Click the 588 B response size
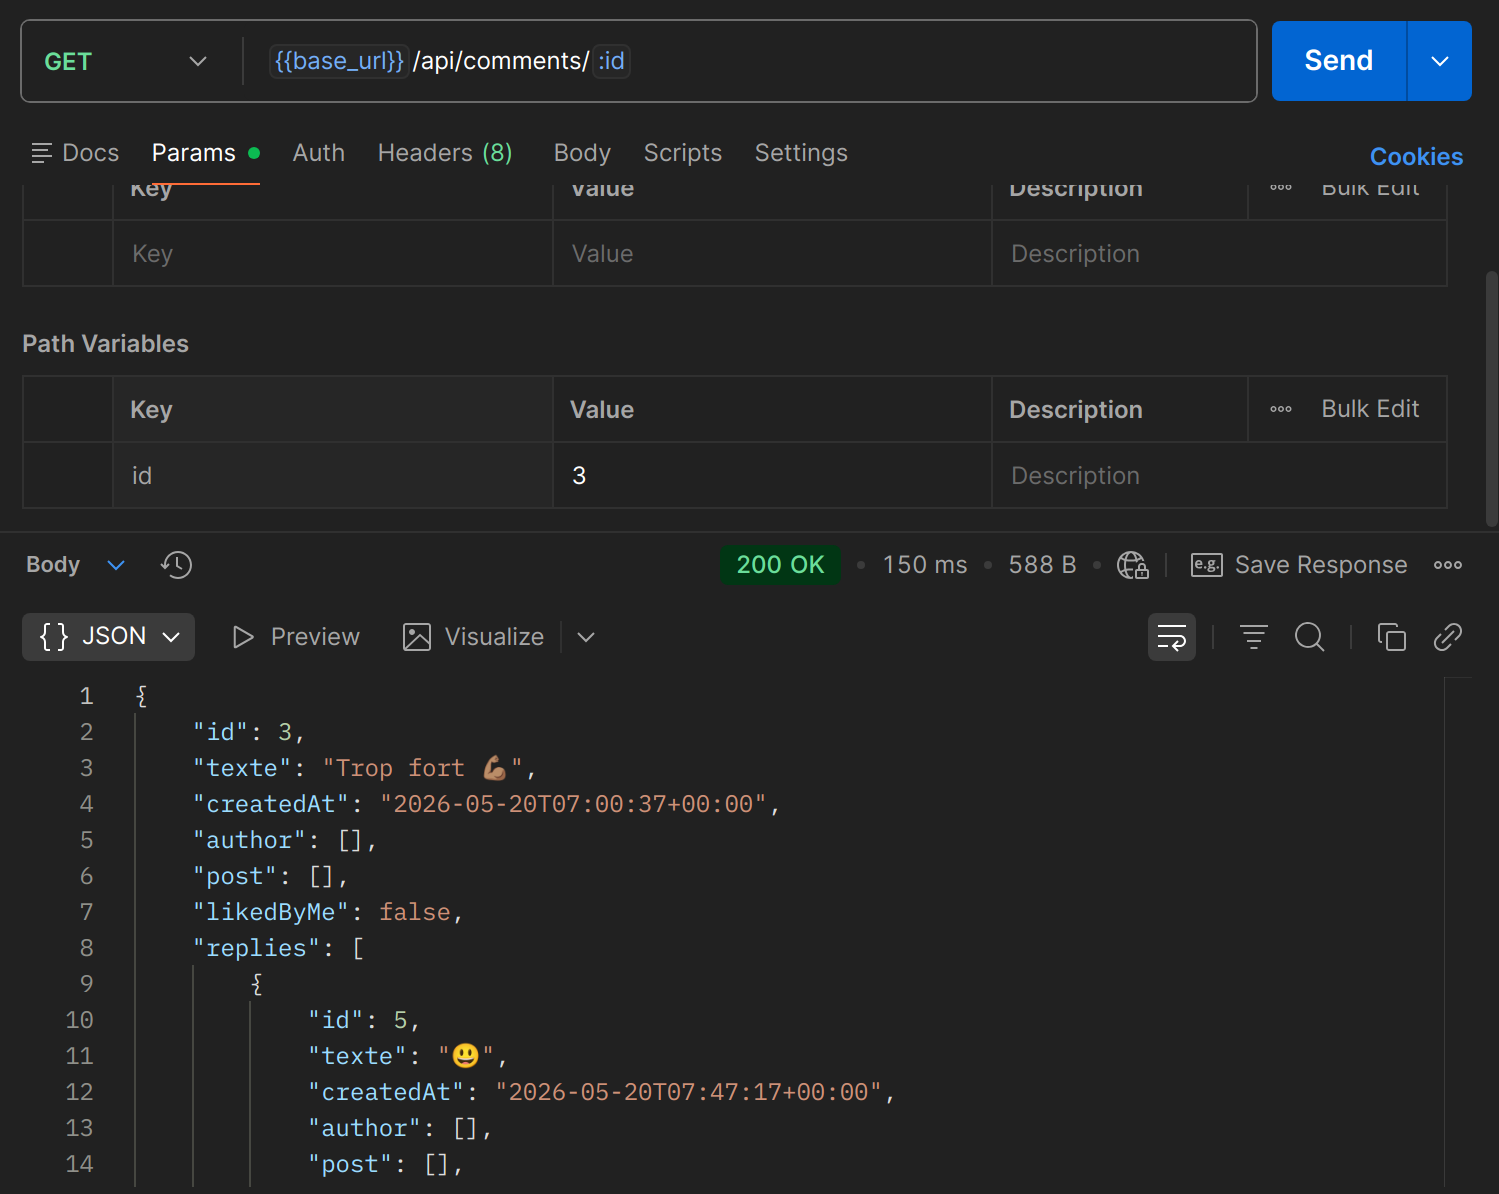This screenshot has height=1194, width=1499. pyautogui.click(x=1042, y=565)
